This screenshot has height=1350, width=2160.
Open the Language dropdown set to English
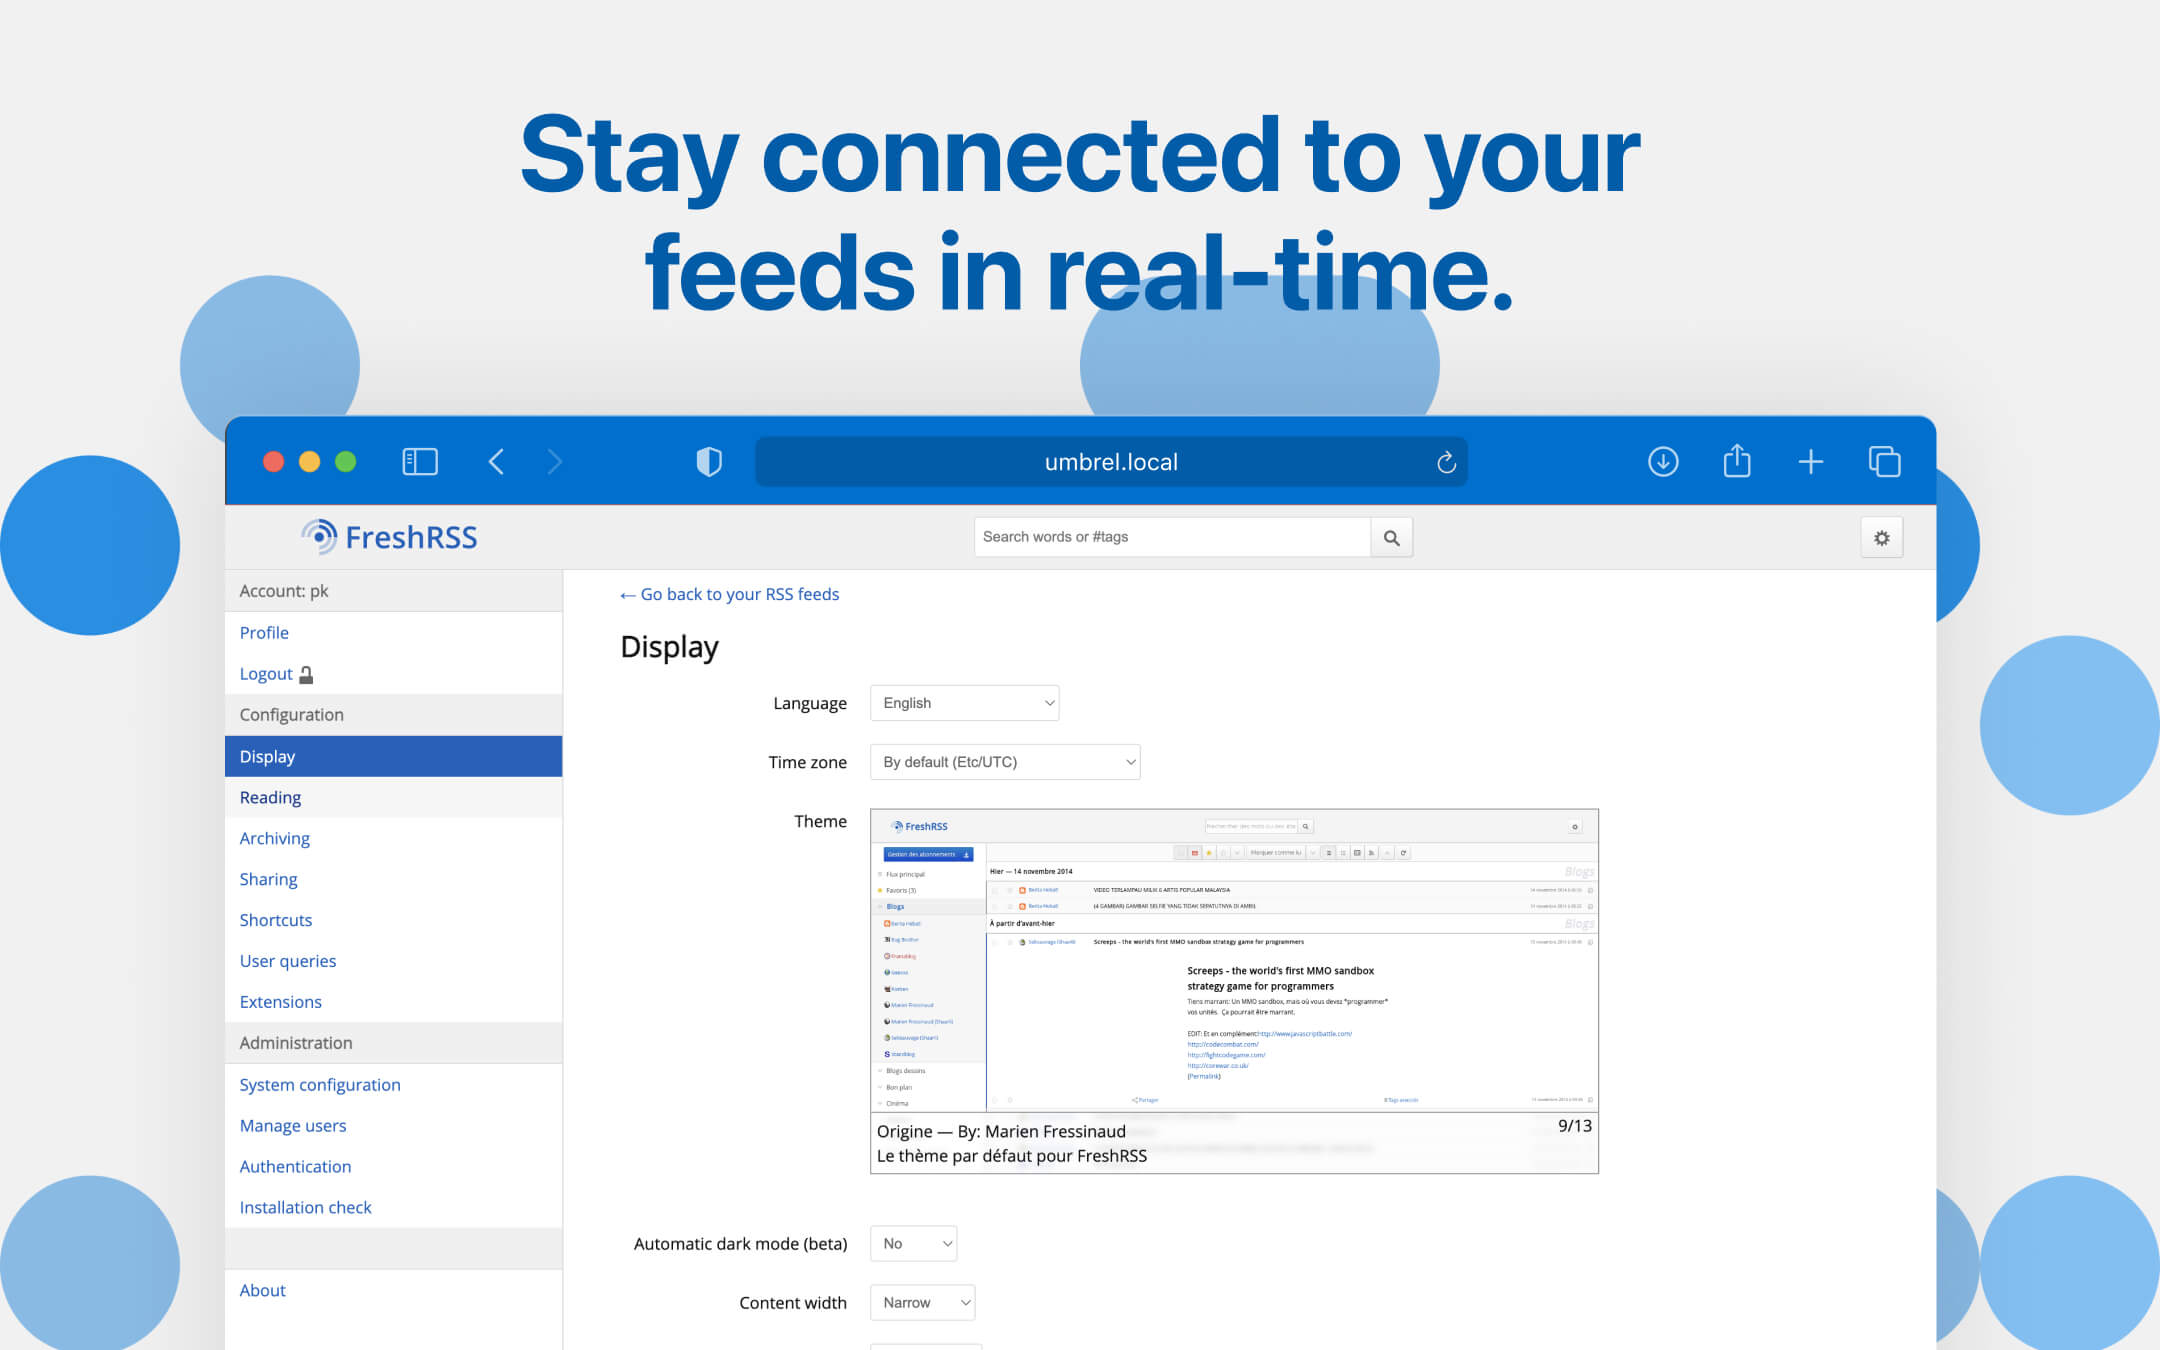point(963,703)
